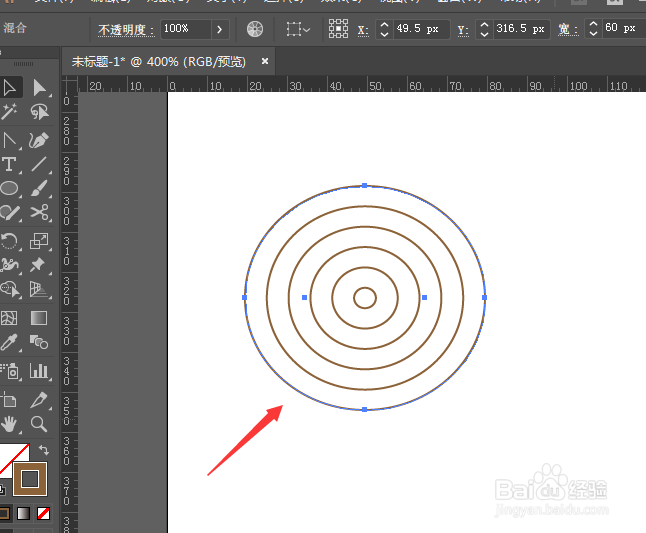Select the Ellipse tool
646x533 pixels.
coord(9,189)
